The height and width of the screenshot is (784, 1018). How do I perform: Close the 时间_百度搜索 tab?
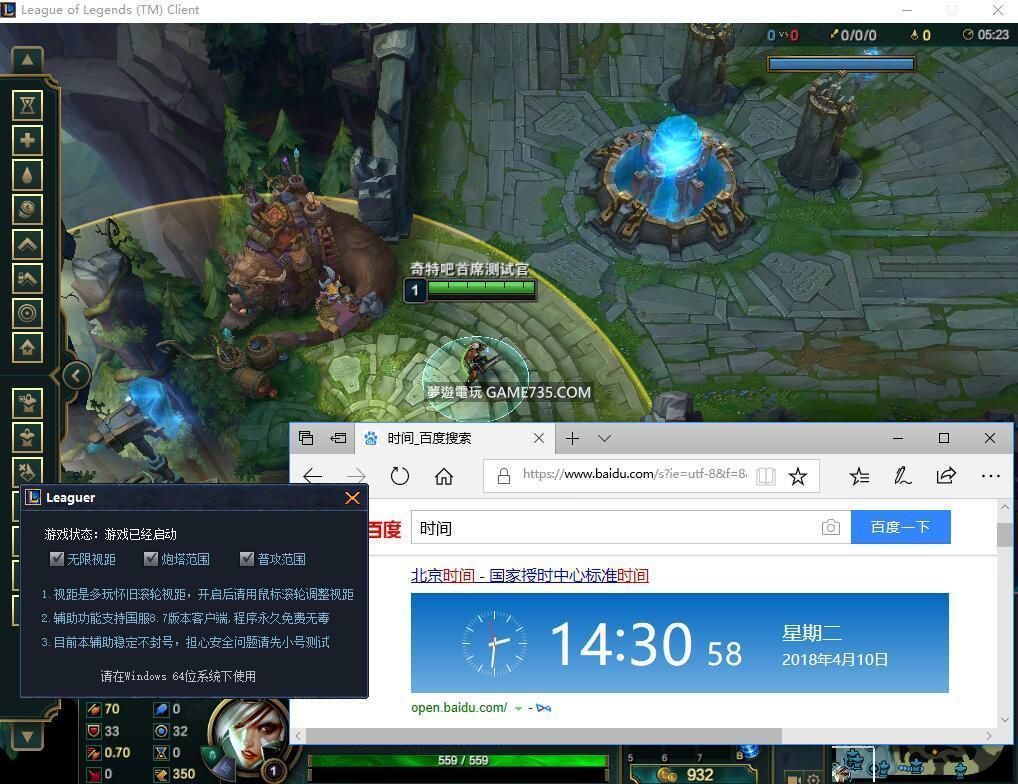tap(539, 438)
